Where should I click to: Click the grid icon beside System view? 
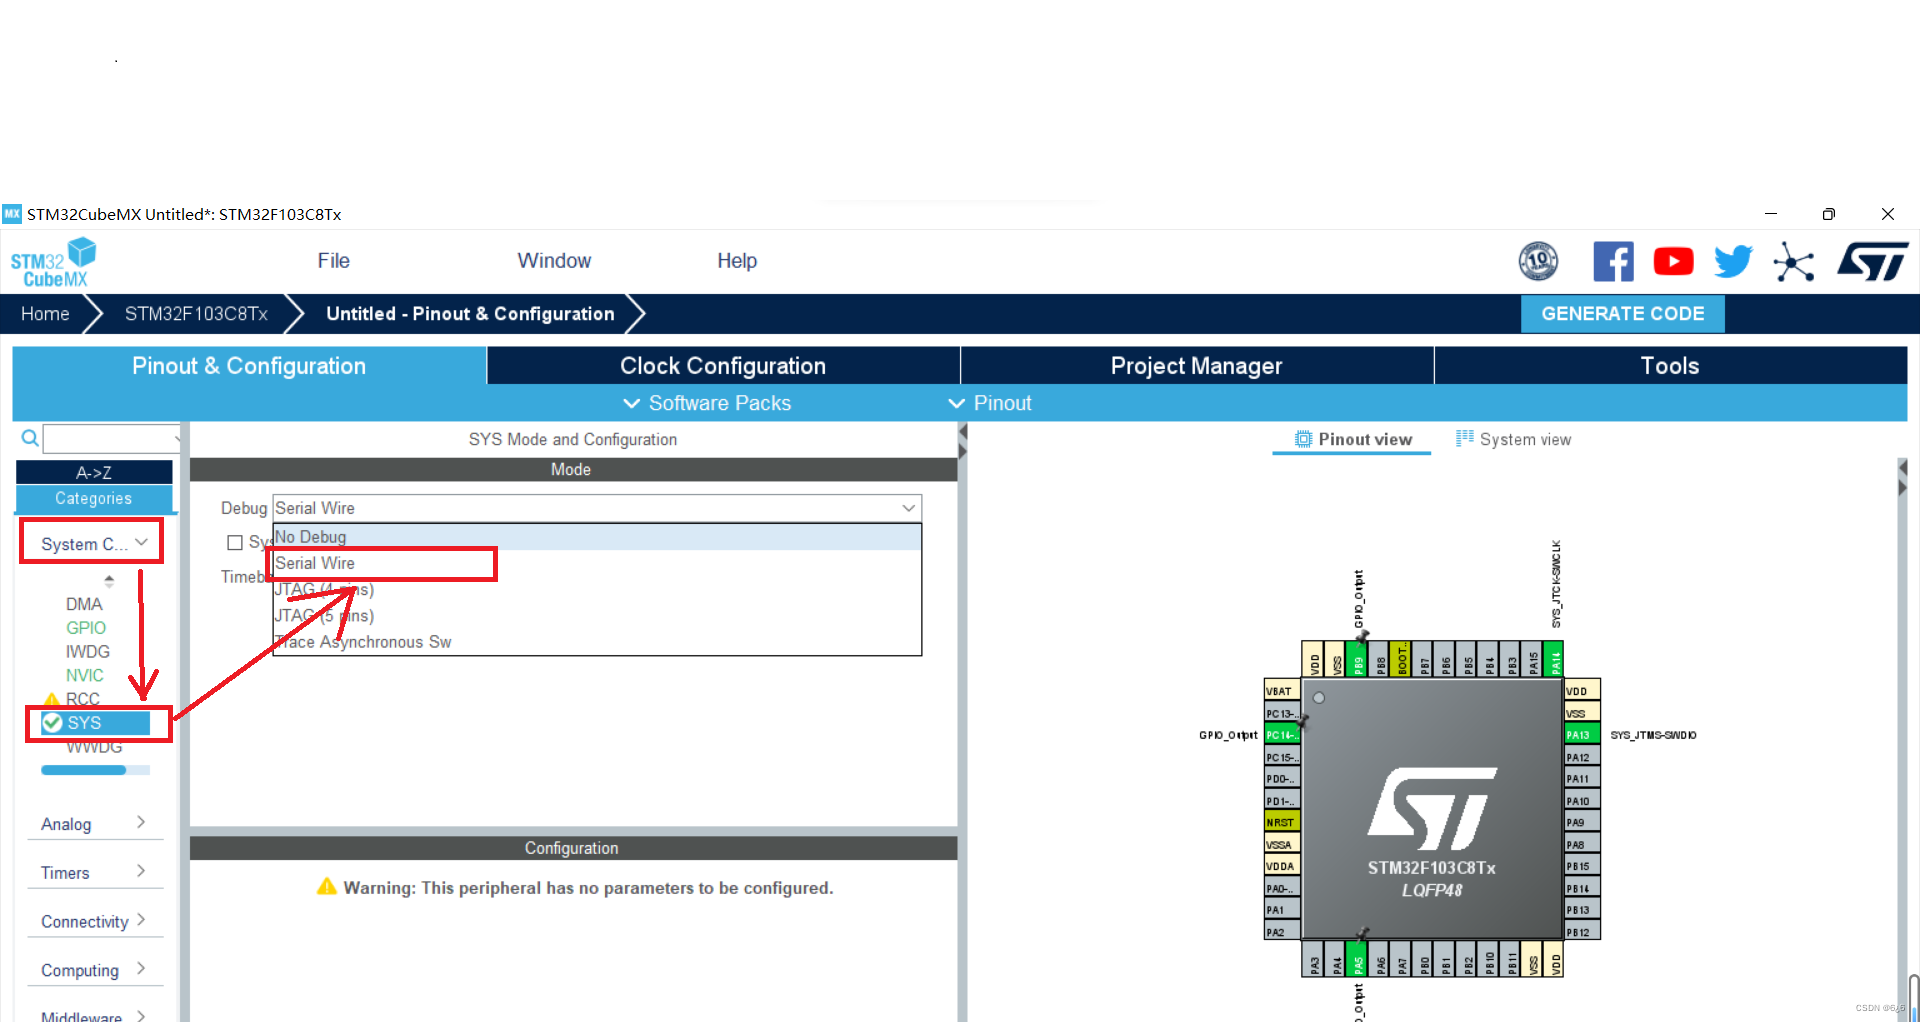[x=1465, y=438]
